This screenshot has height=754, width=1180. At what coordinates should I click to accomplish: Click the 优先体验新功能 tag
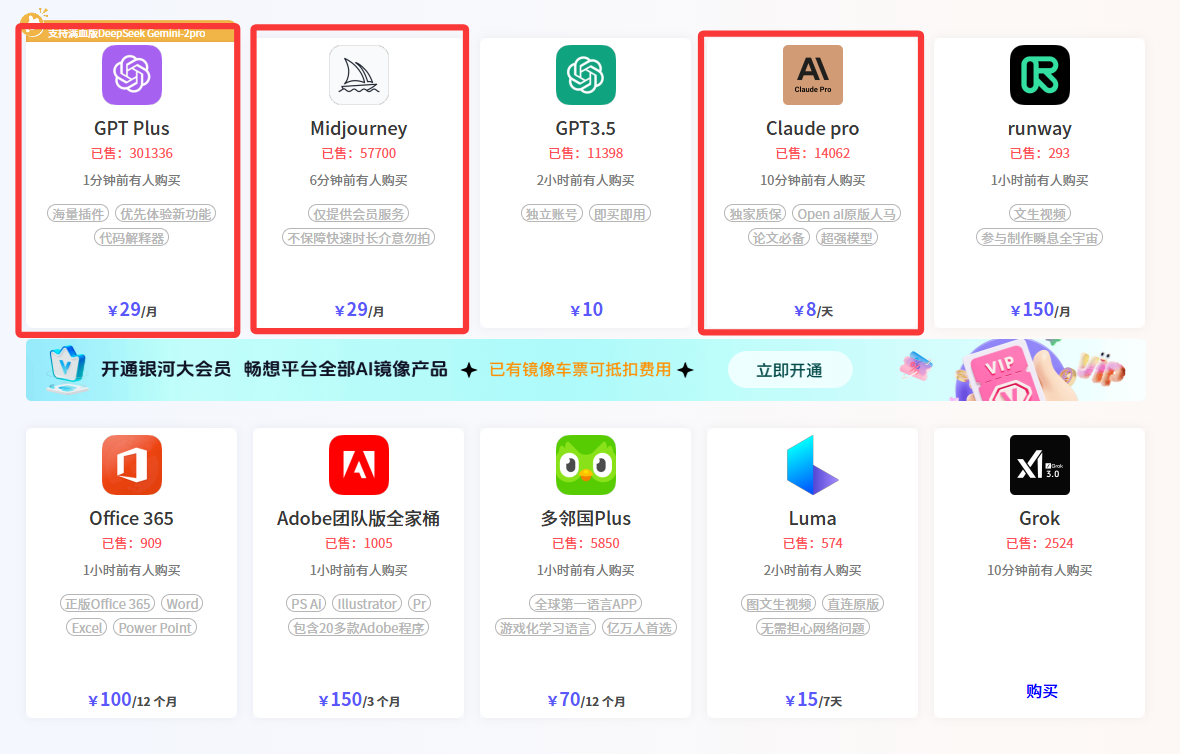[166, 214]
